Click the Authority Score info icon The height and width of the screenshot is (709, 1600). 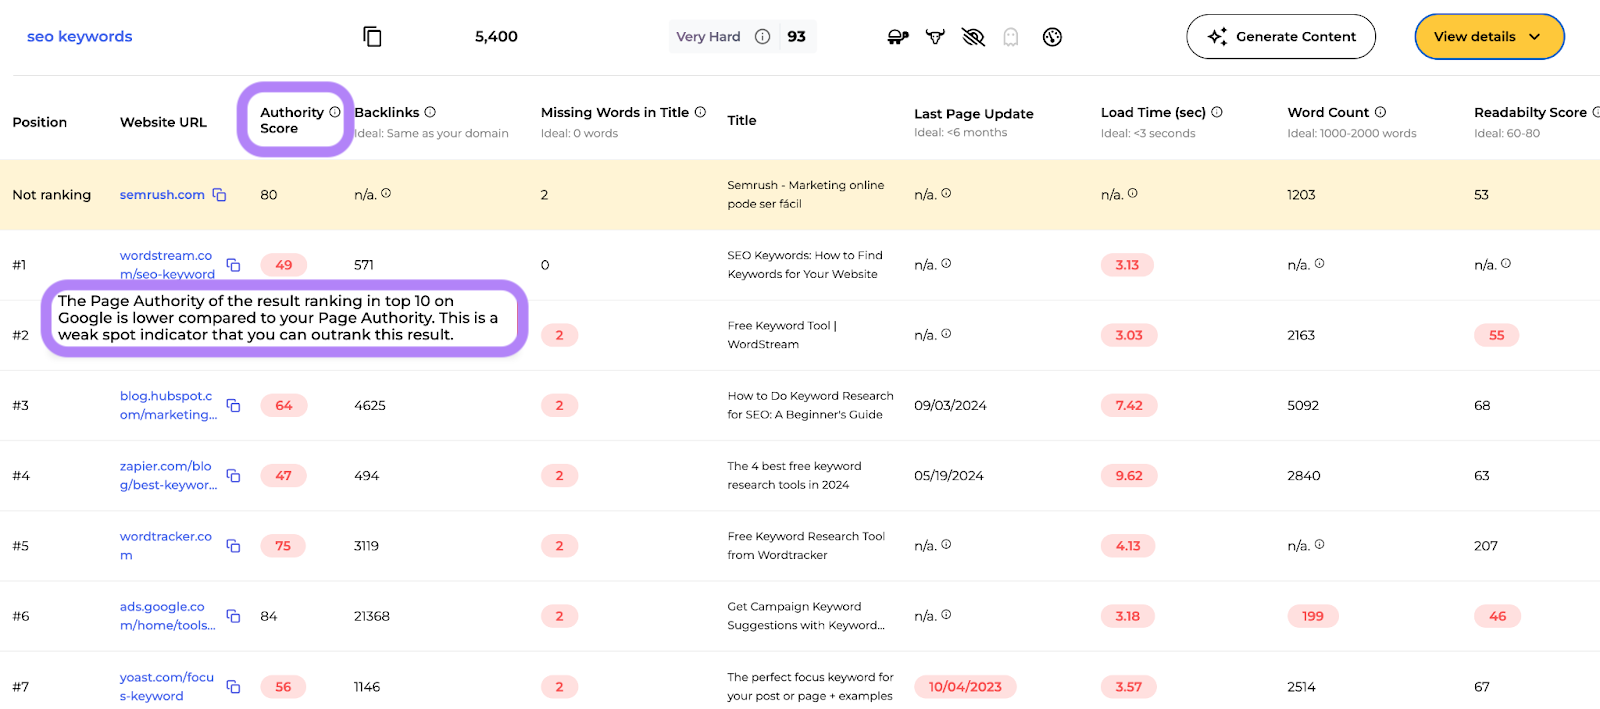335,112
